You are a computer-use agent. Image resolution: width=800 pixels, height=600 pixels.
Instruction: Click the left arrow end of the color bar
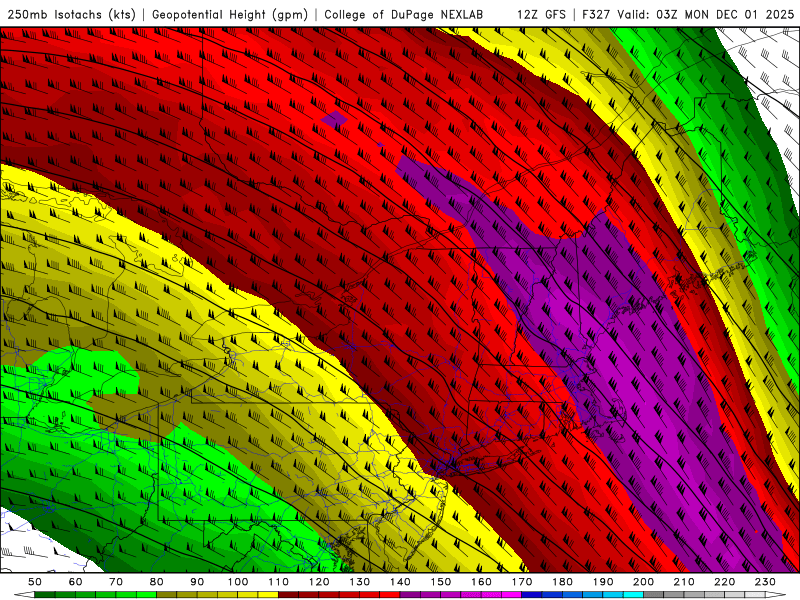[x=24, y=595]
